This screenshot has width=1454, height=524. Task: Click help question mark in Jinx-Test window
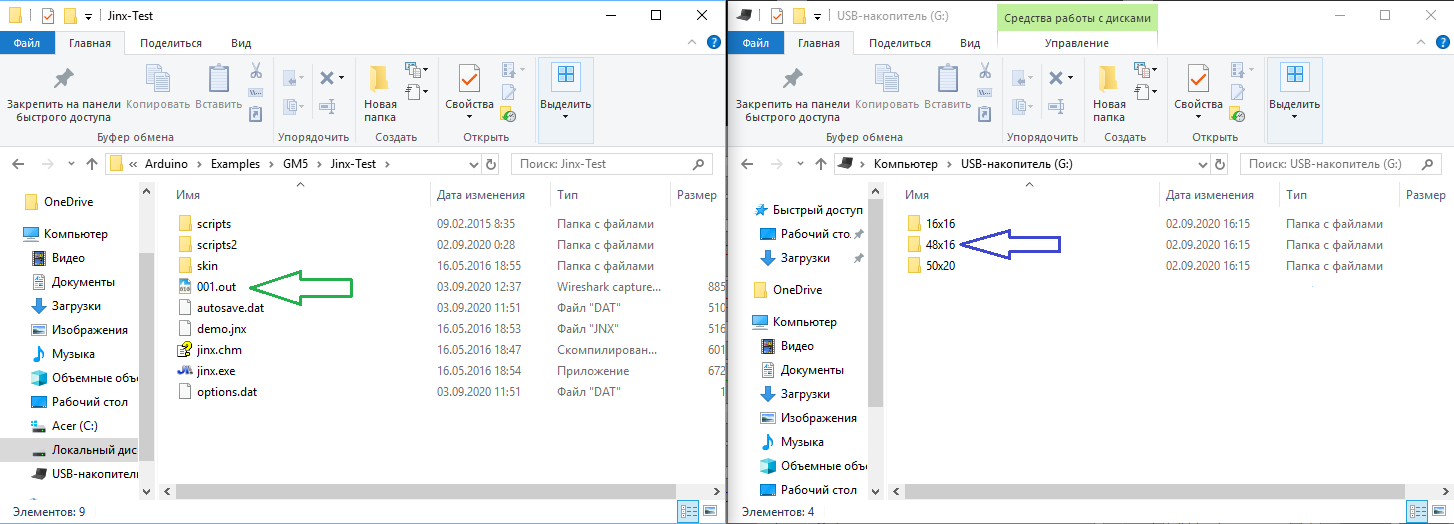(713, 43)
